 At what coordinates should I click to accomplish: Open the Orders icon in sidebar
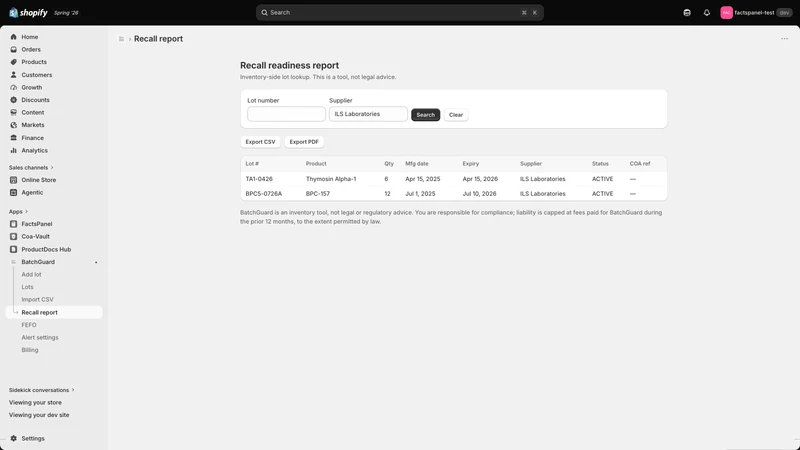point(13,49)
